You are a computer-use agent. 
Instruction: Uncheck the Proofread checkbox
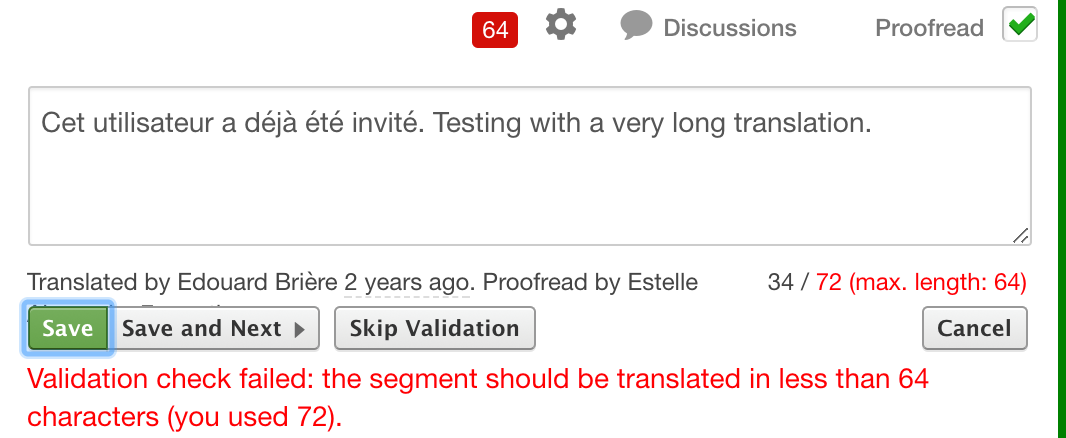1020,25
